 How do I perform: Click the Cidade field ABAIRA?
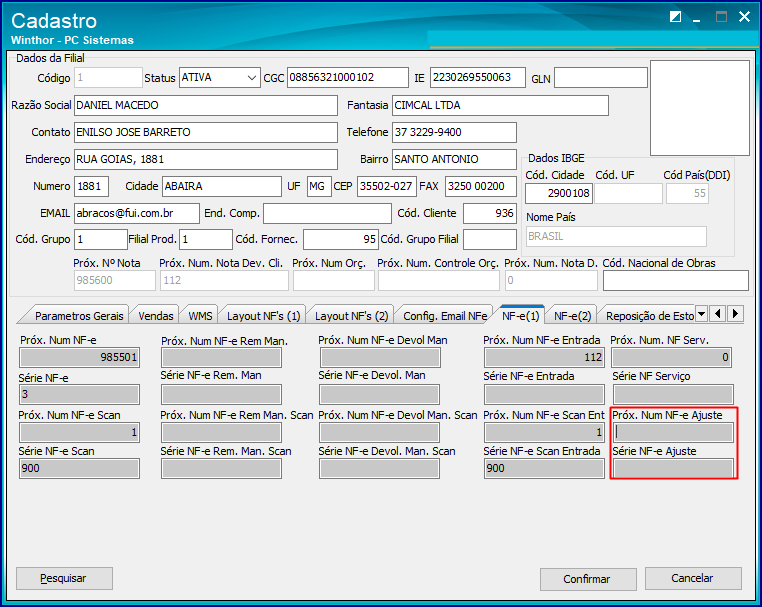222,187
